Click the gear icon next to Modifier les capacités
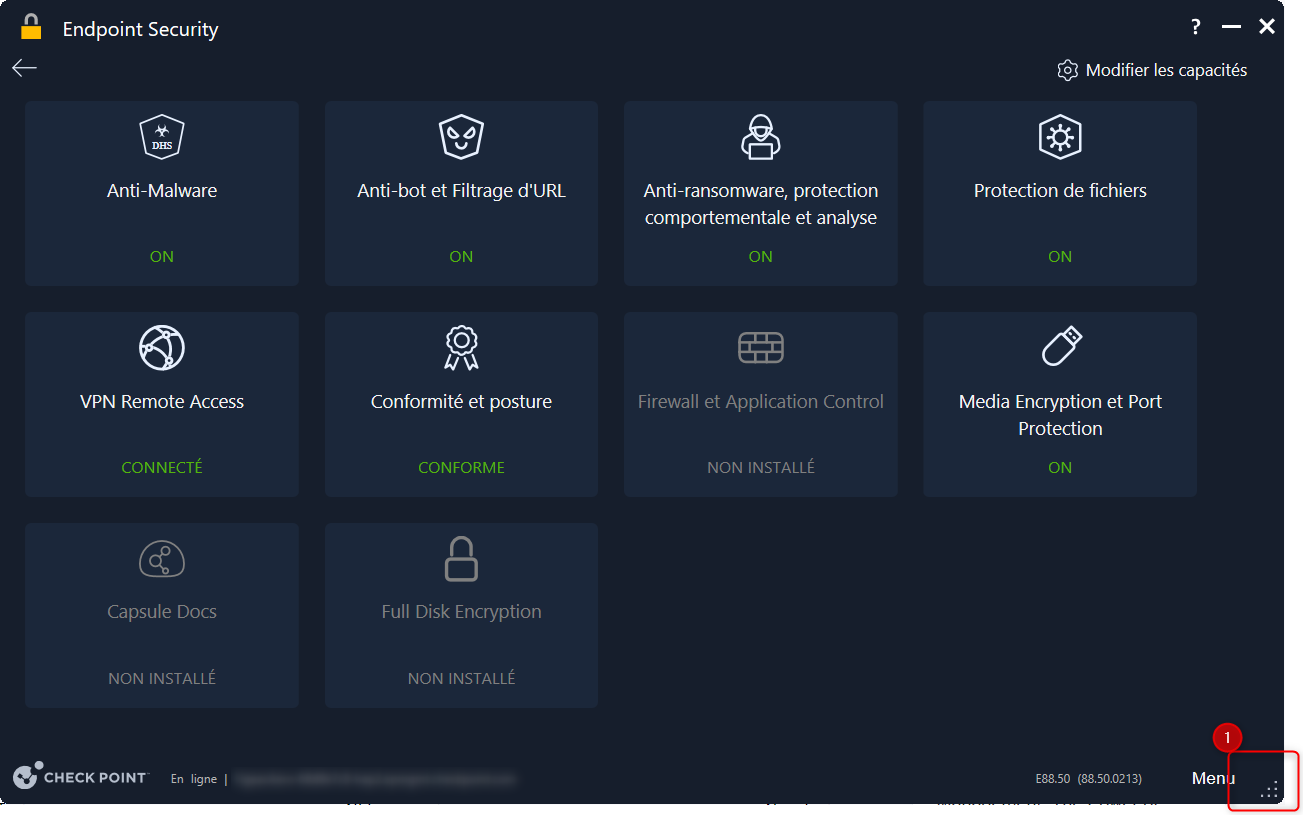 [1068, 70]
